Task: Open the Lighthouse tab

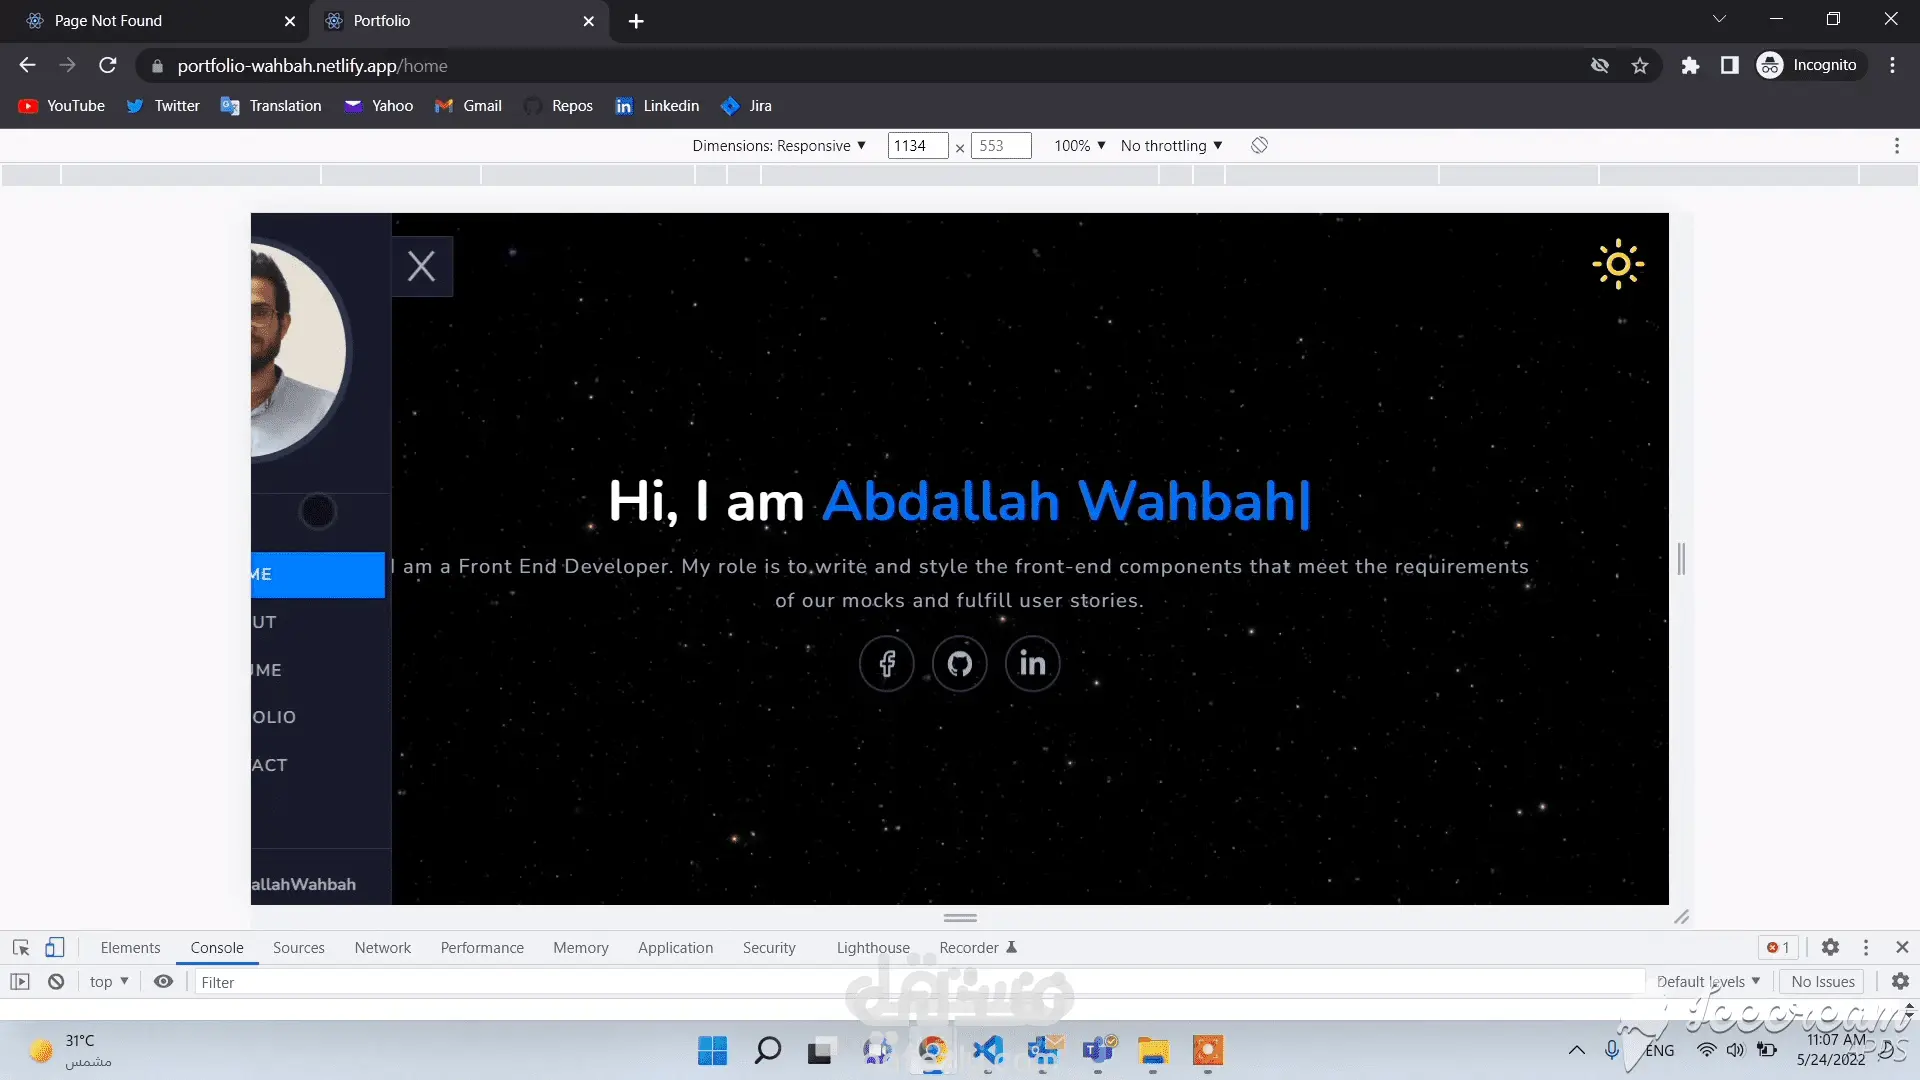Action: 872,948
